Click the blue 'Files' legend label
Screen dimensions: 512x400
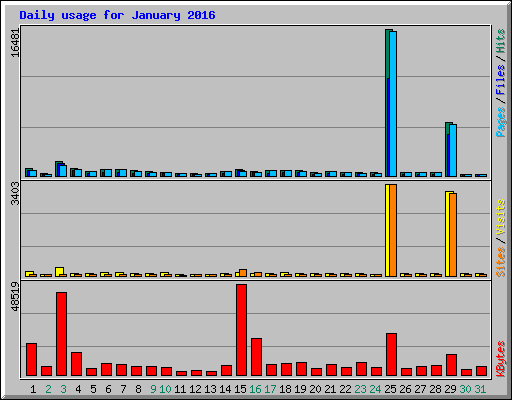500,80
